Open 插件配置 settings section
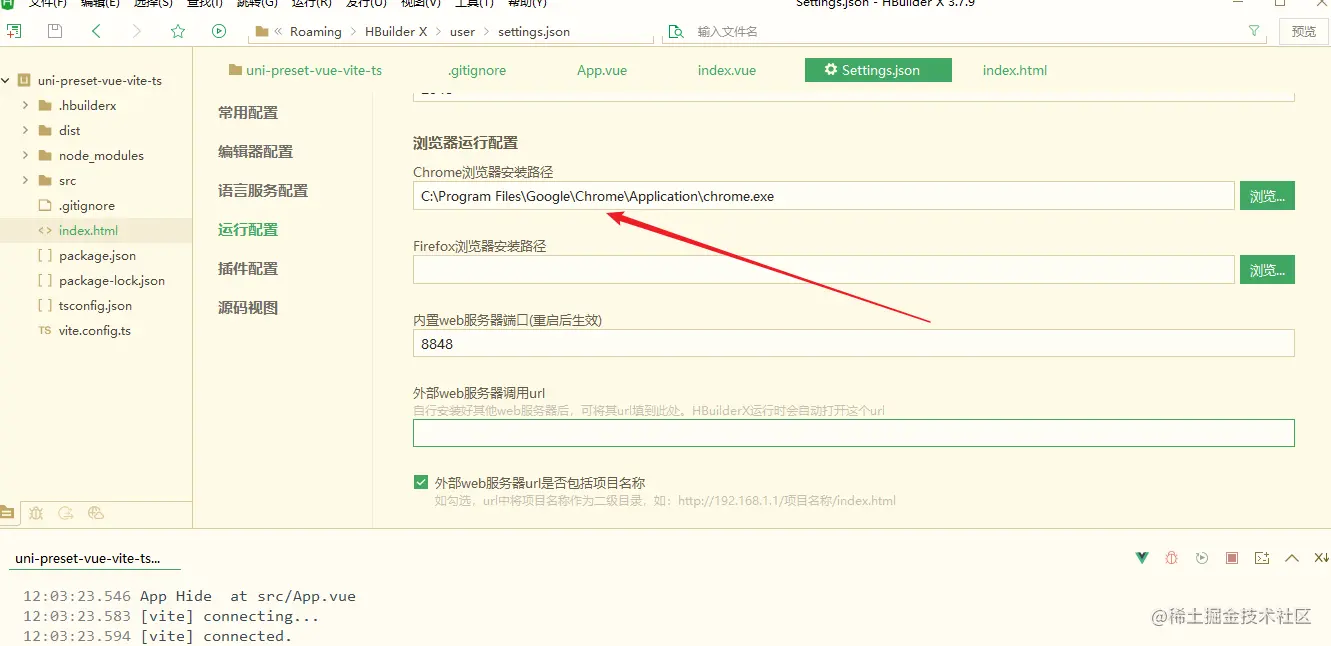Screen dimensions: 1331x646 (248, 269)
